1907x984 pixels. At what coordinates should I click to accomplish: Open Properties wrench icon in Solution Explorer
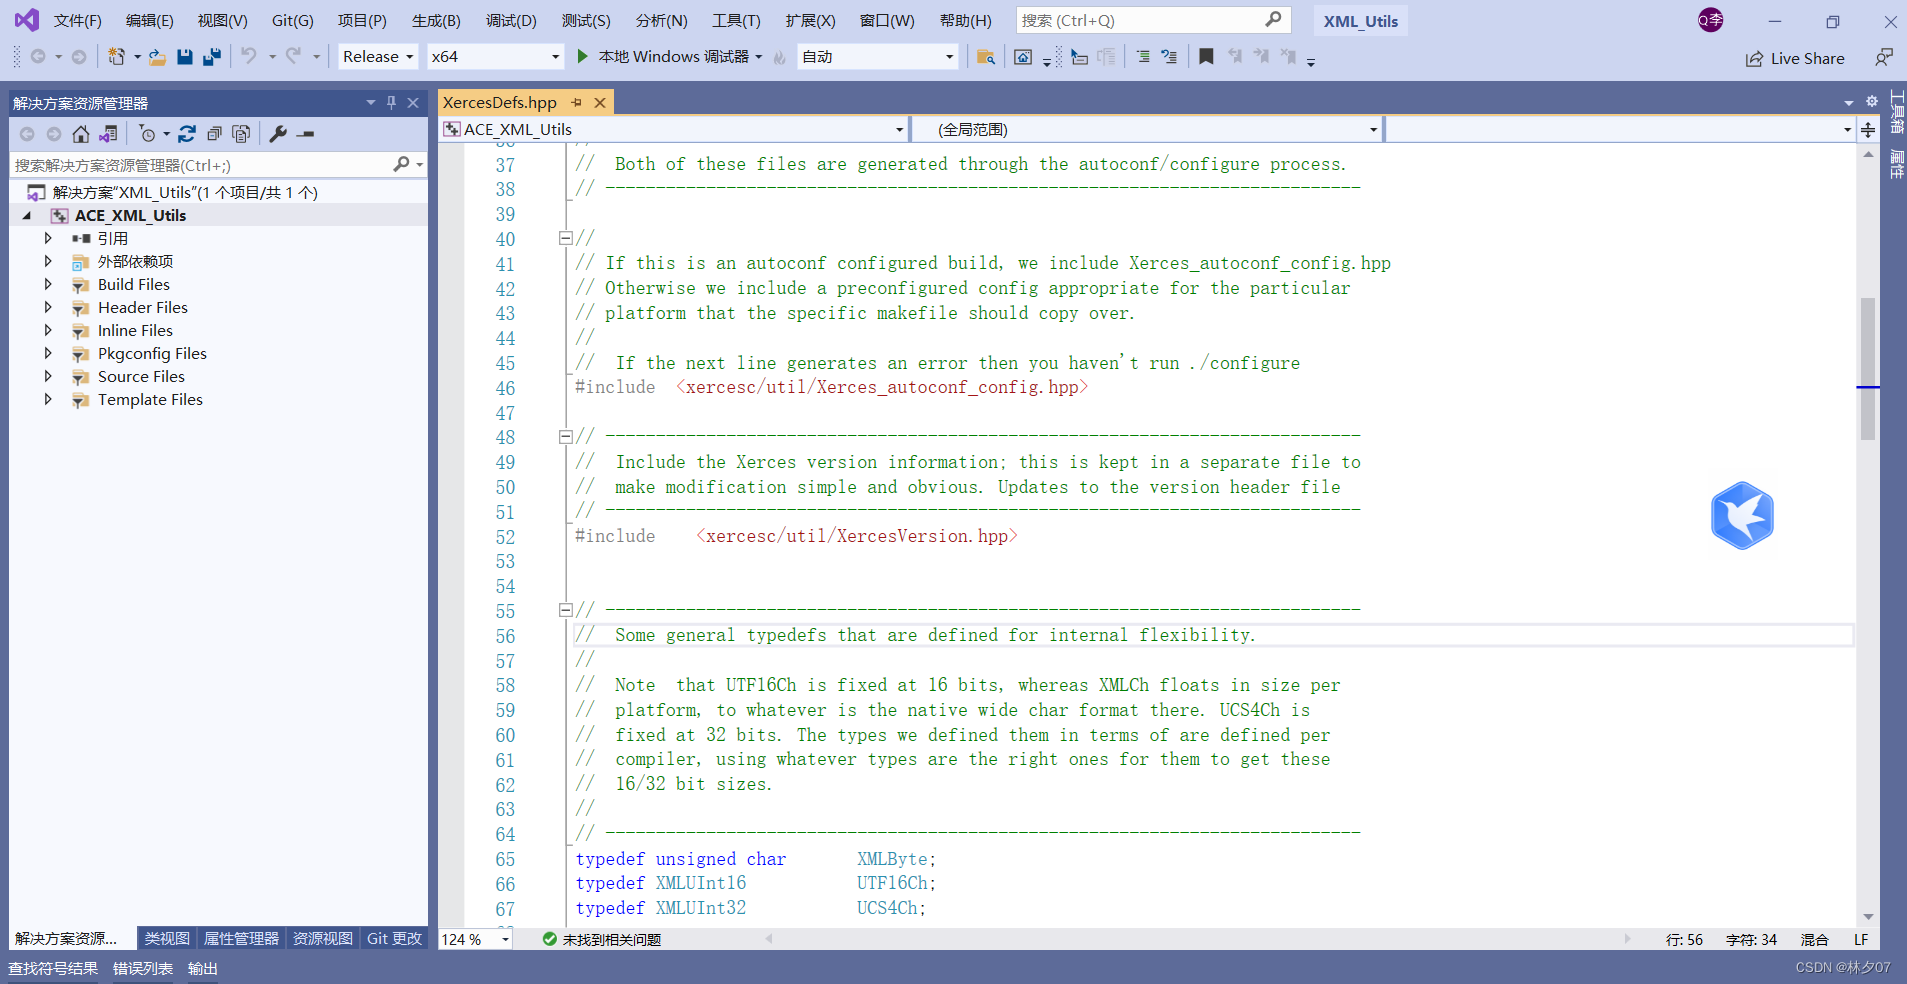coord(279,134)
